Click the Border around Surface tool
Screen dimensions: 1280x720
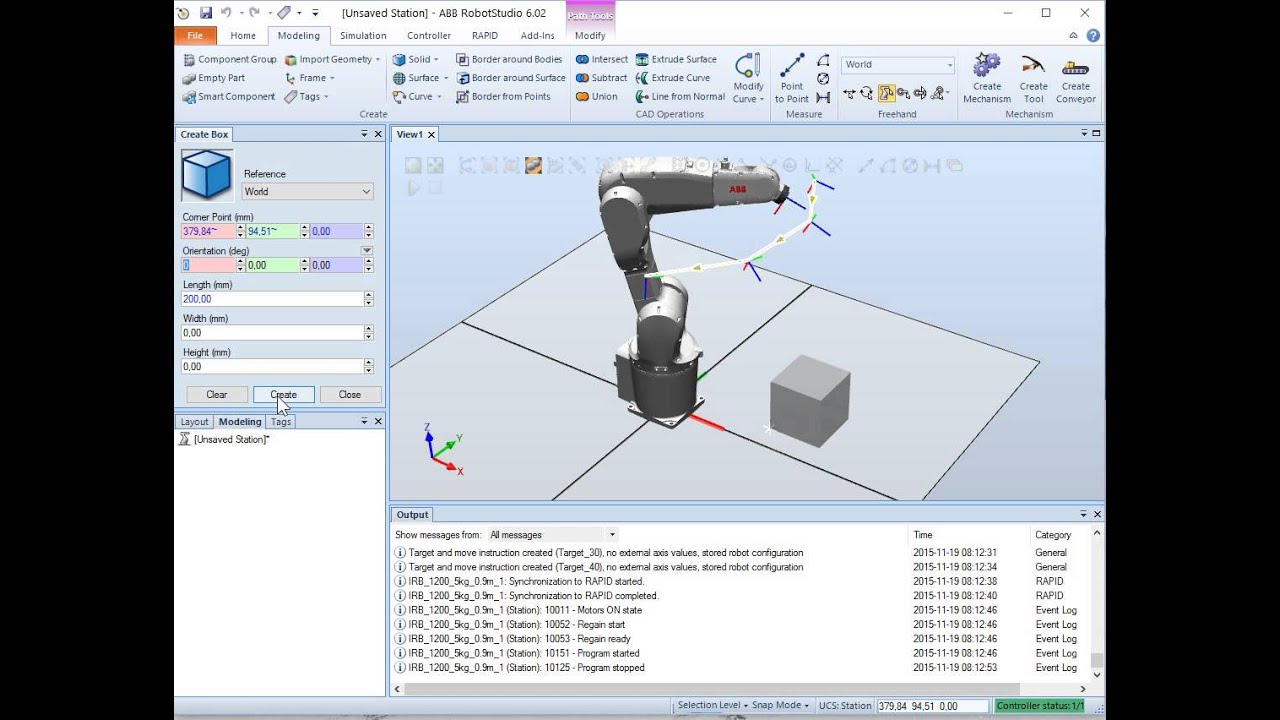click(511, 78)
